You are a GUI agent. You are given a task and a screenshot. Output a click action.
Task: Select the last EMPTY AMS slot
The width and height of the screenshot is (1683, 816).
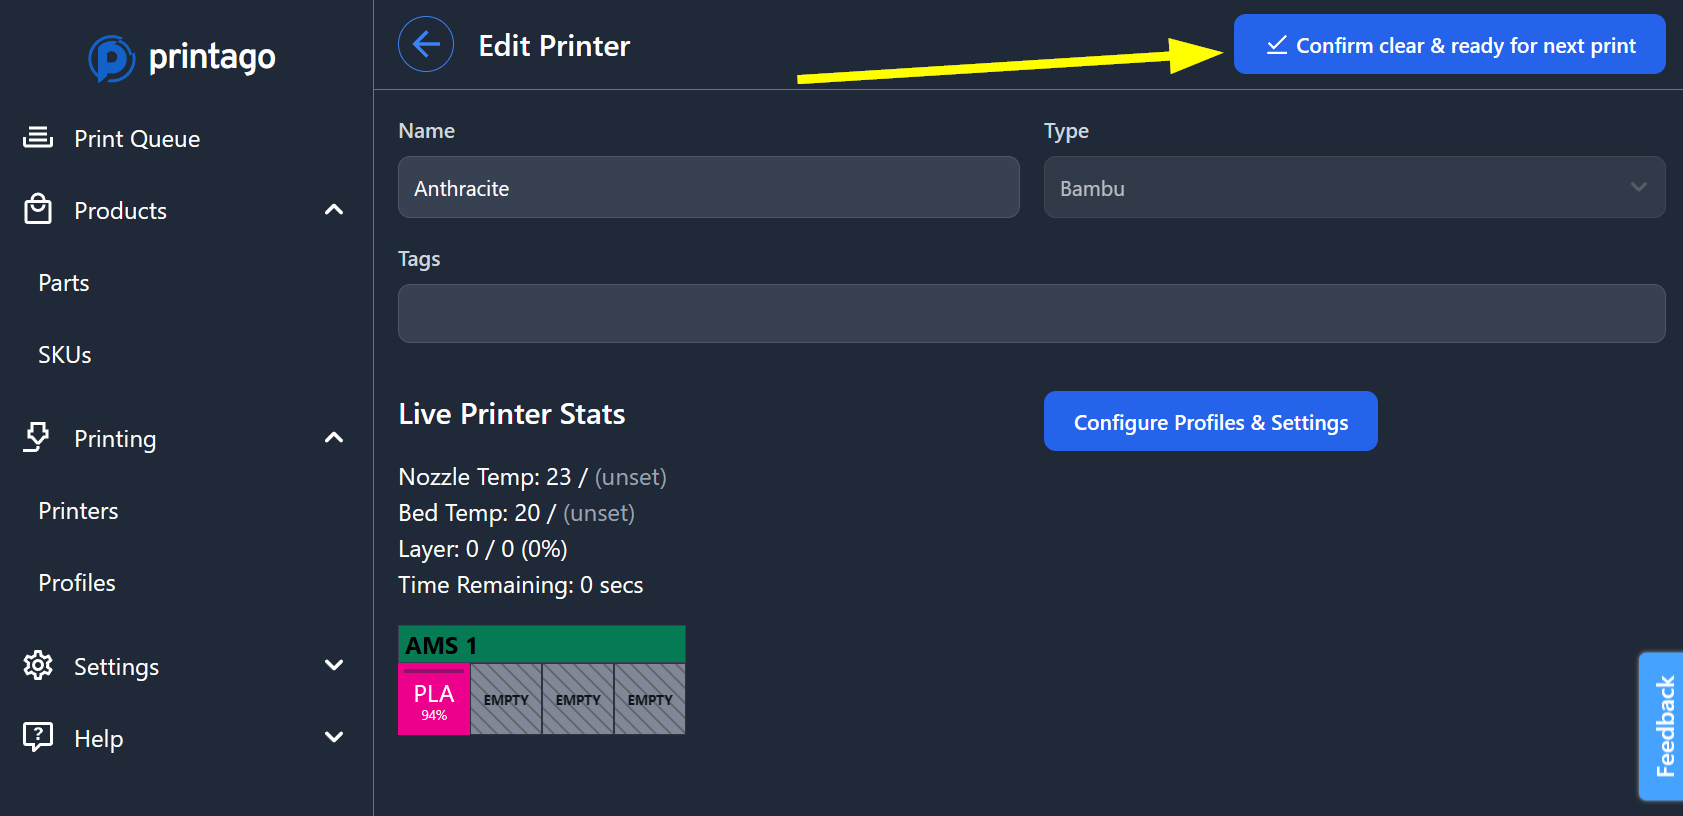[x=650, y=699]
